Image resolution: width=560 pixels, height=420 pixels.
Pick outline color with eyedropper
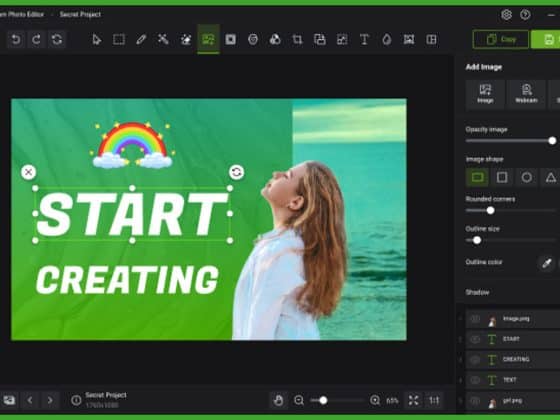pos(546,263)
